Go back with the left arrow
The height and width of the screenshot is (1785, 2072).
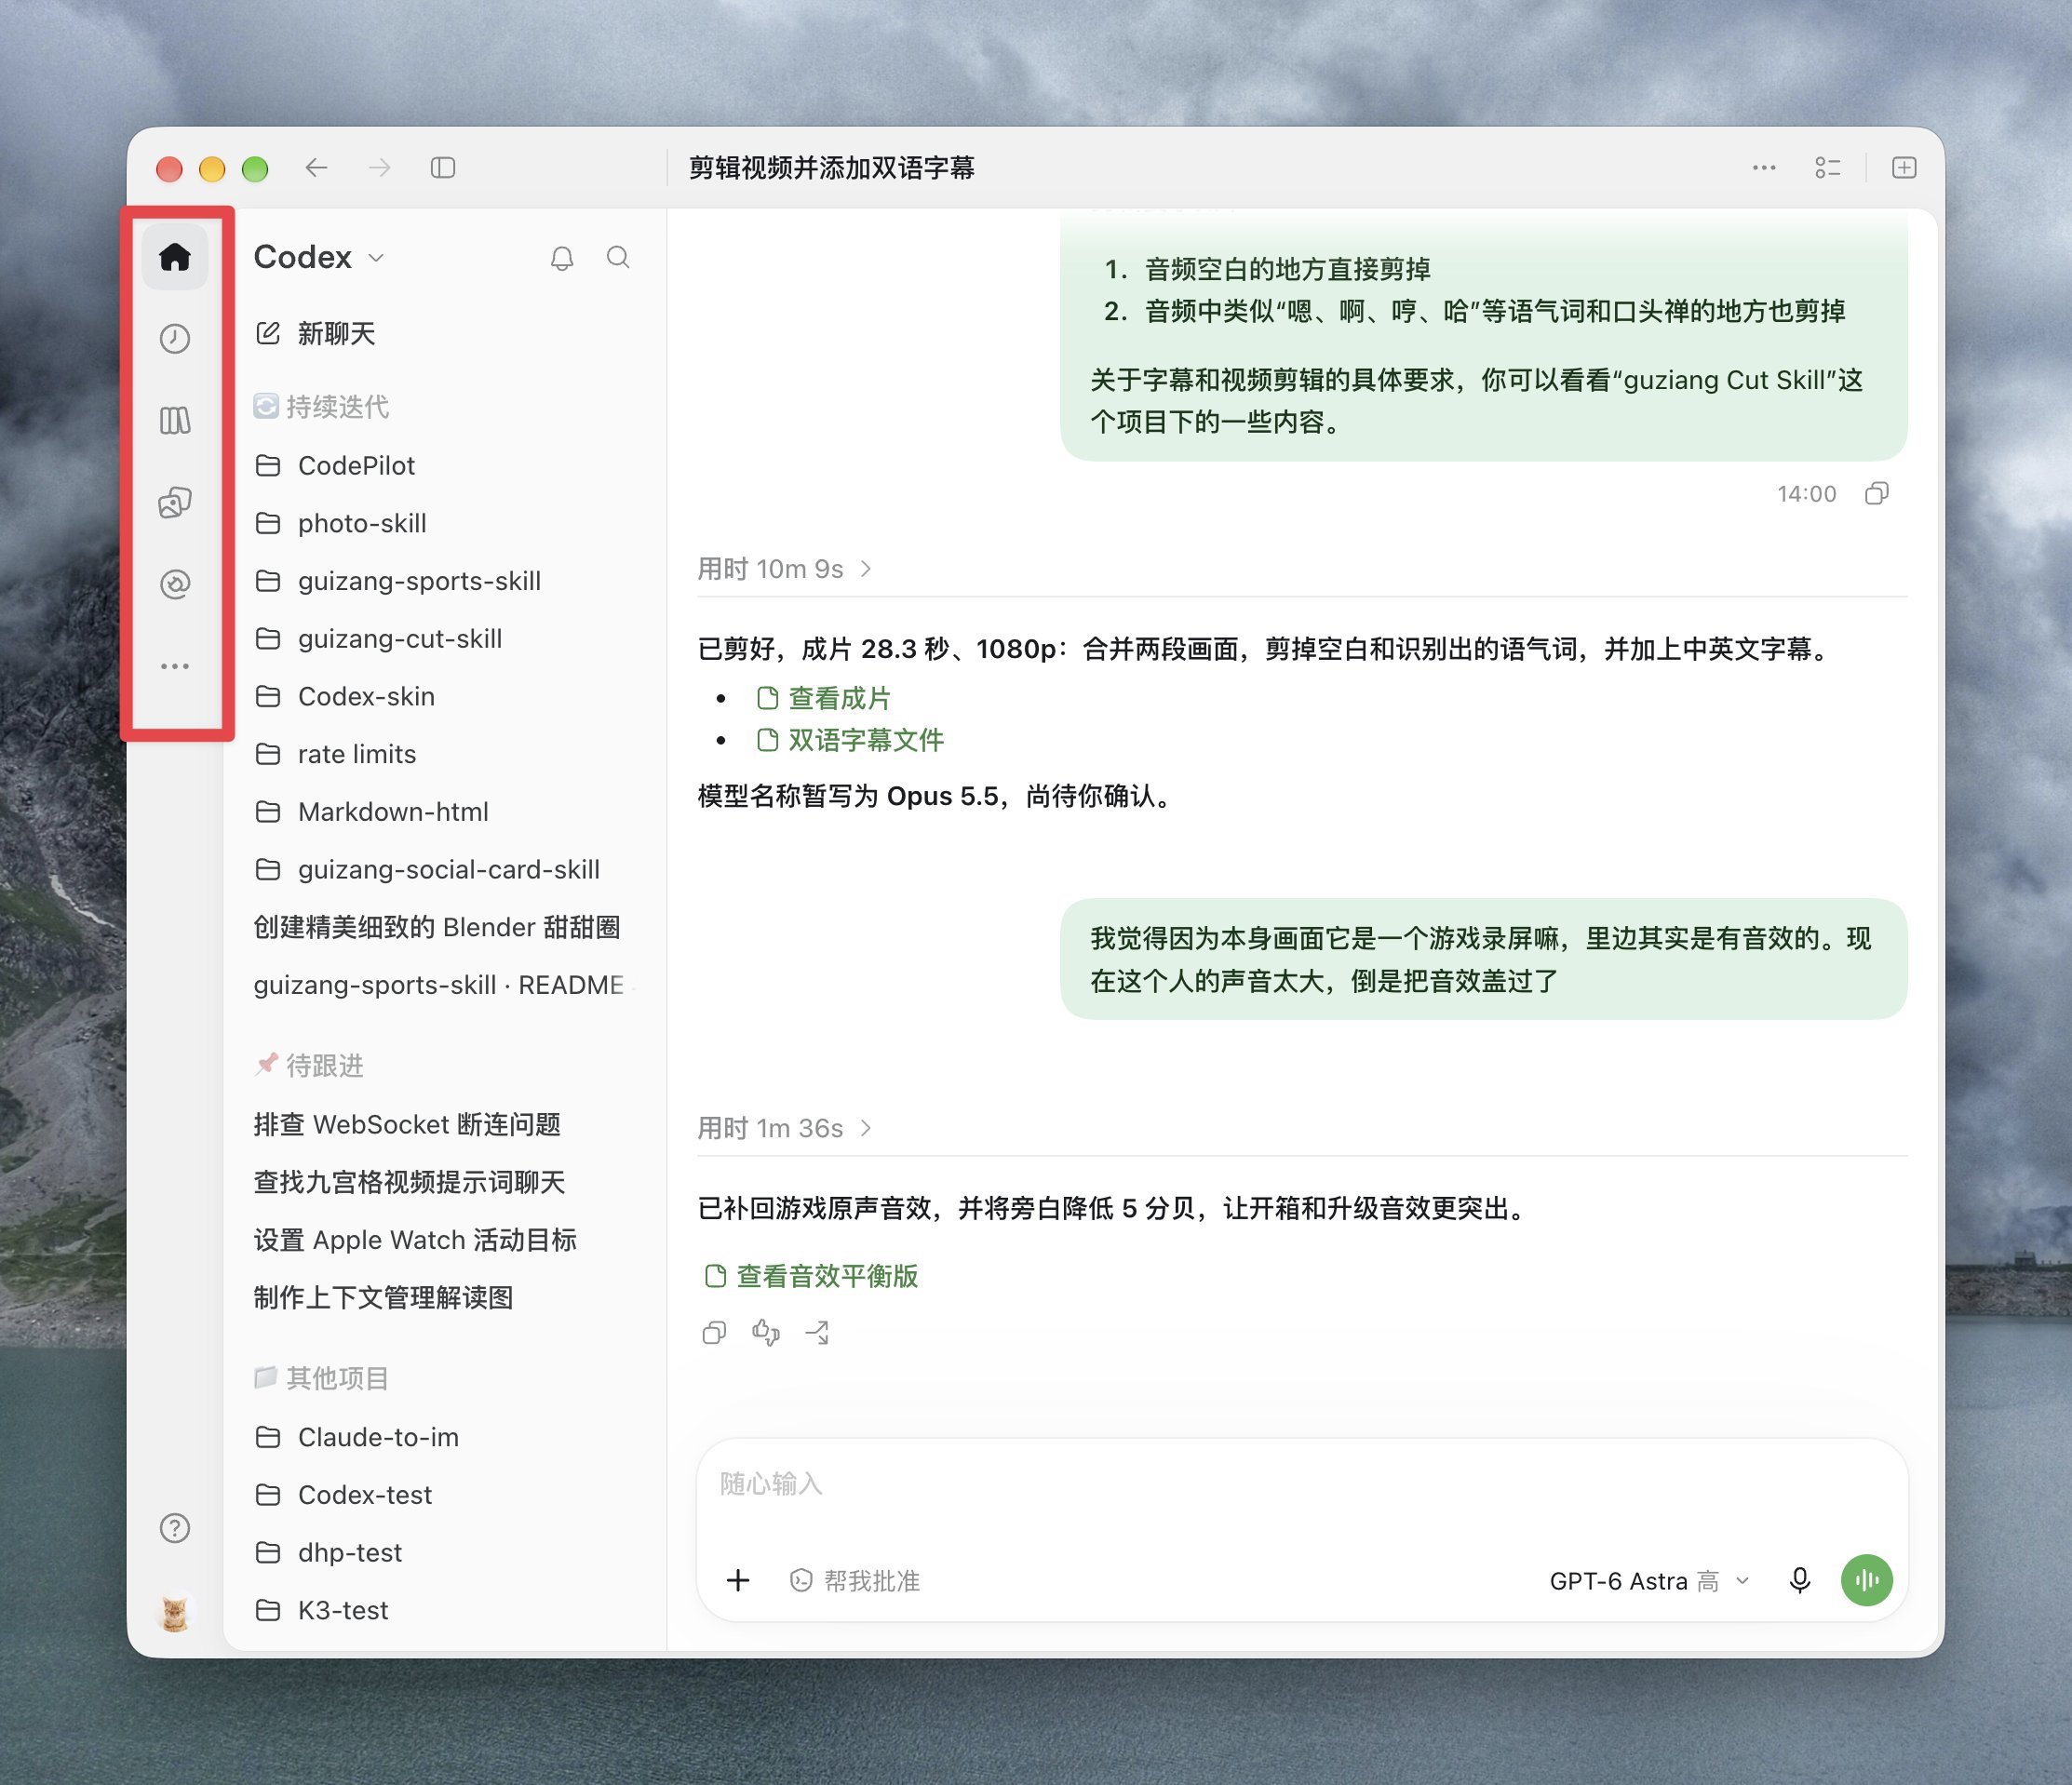point(316,168)
